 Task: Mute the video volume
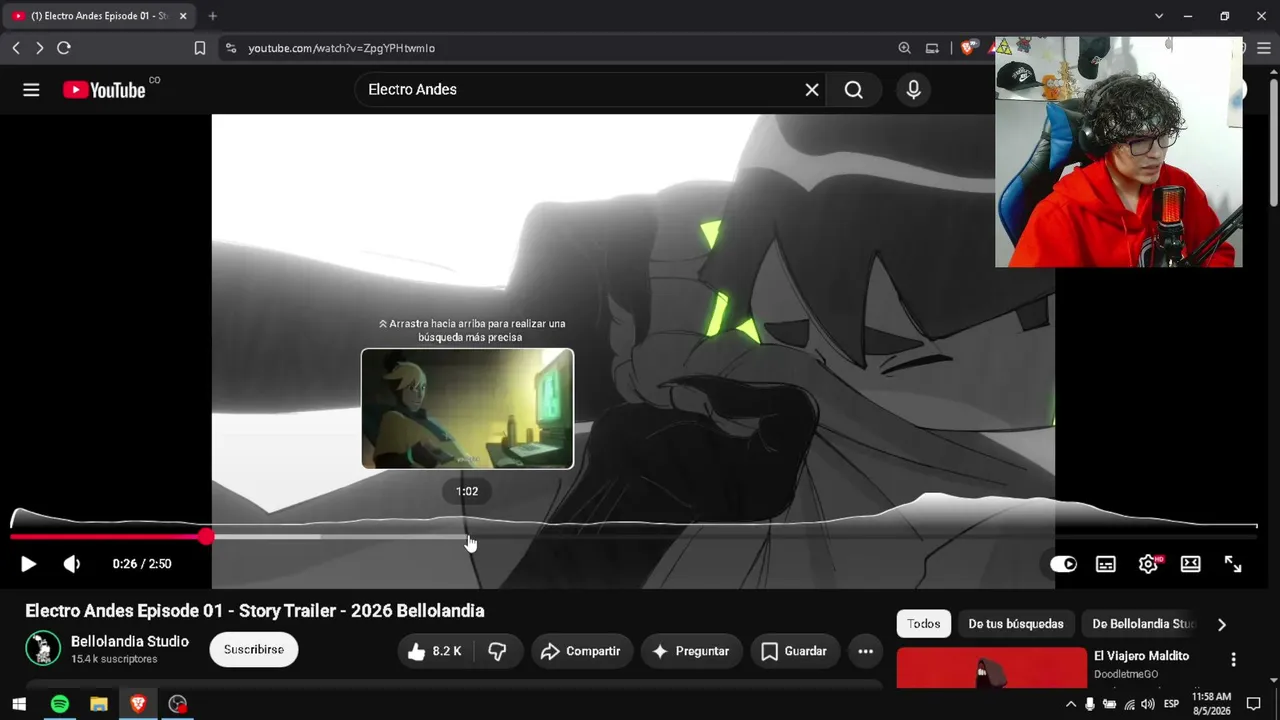point(72,564)
